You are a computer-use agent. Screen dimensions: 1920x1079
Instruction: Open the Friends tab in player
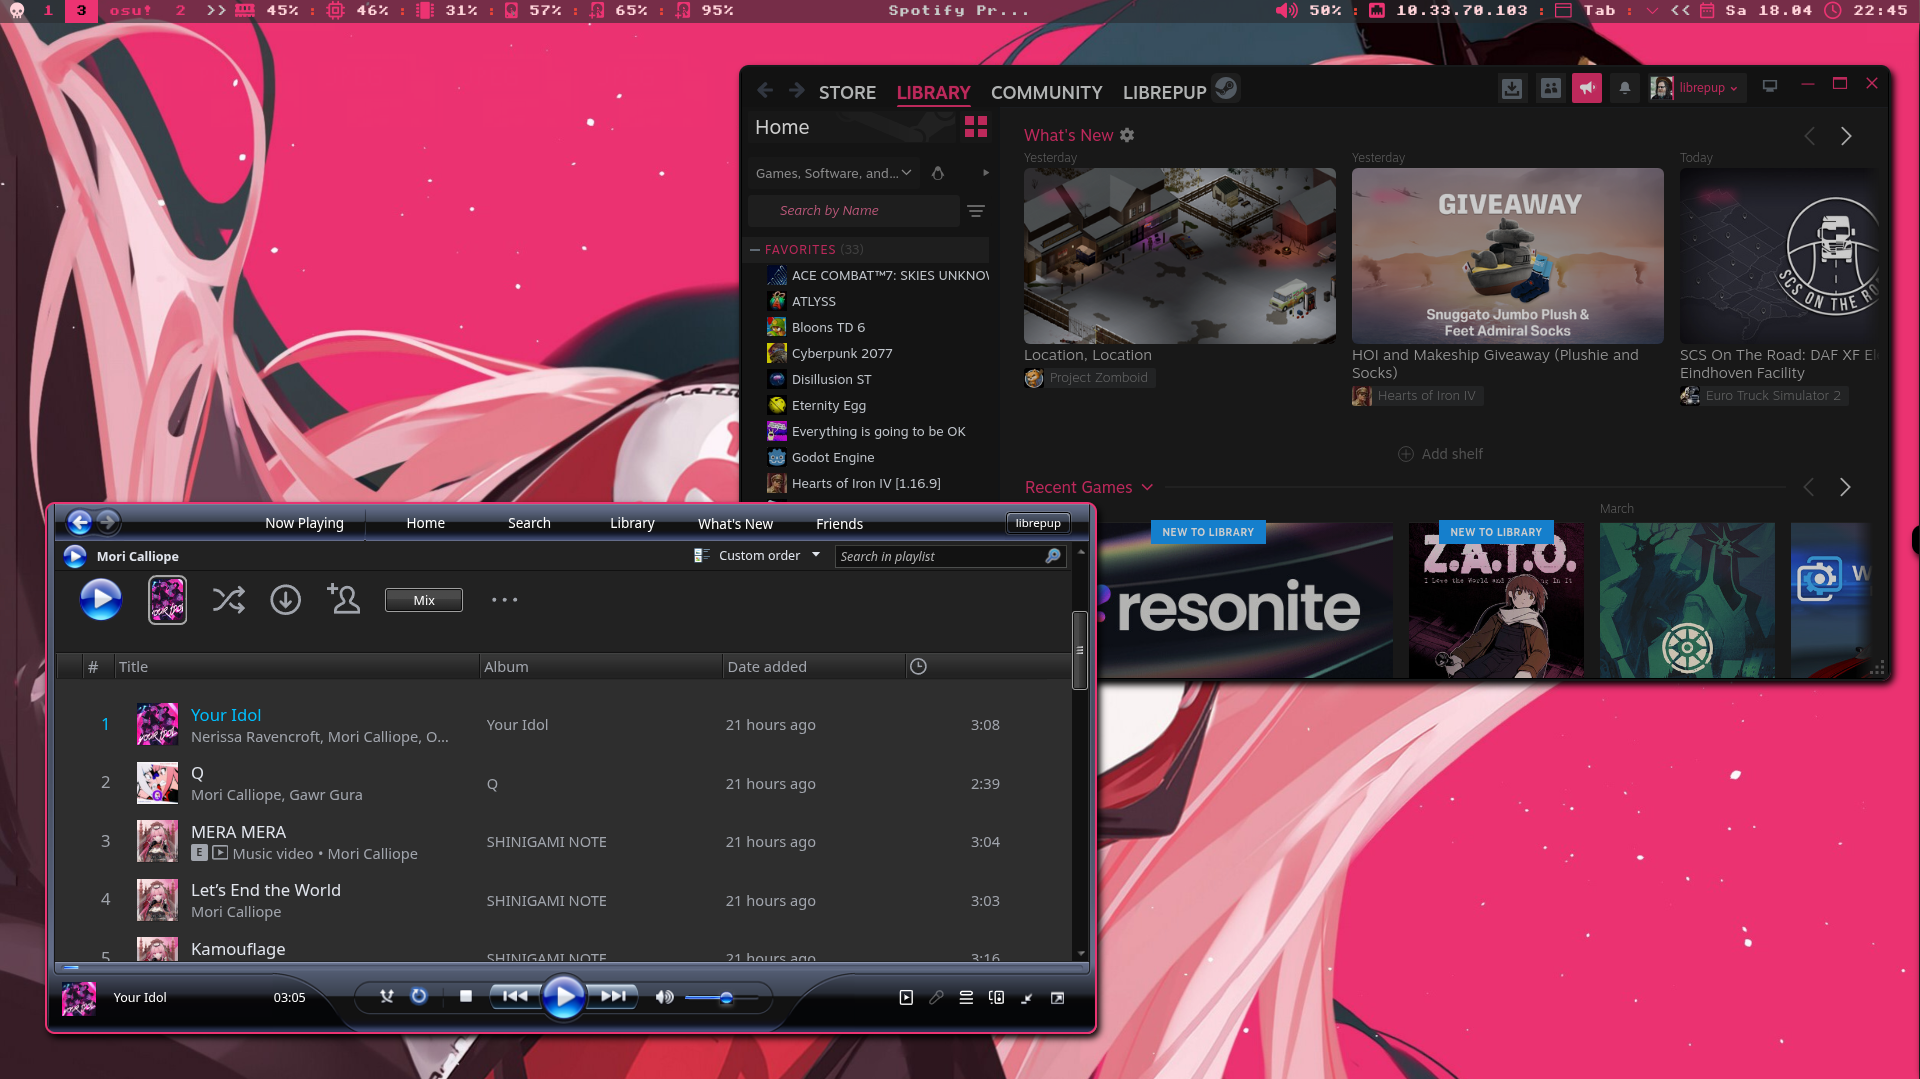point(839,523)
